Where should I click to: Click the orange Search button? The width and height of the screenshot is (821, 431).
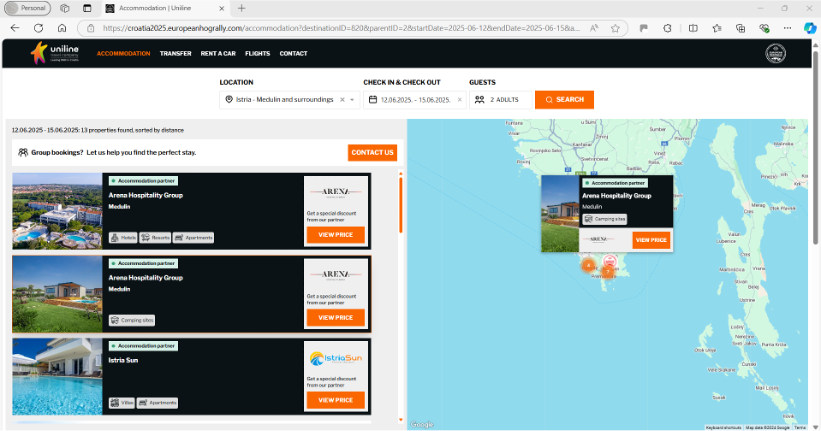click(x=564, y=100)
